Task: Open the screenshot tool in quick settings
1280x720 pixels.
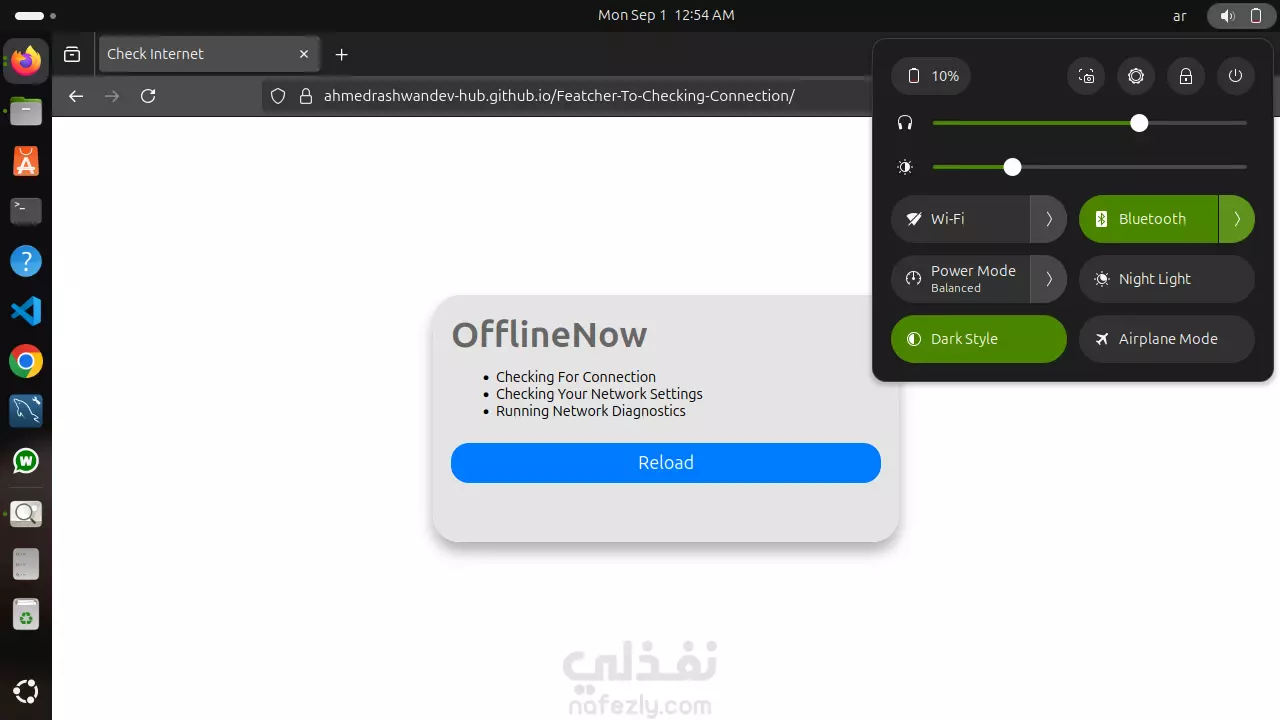Action: point(1086,76)
